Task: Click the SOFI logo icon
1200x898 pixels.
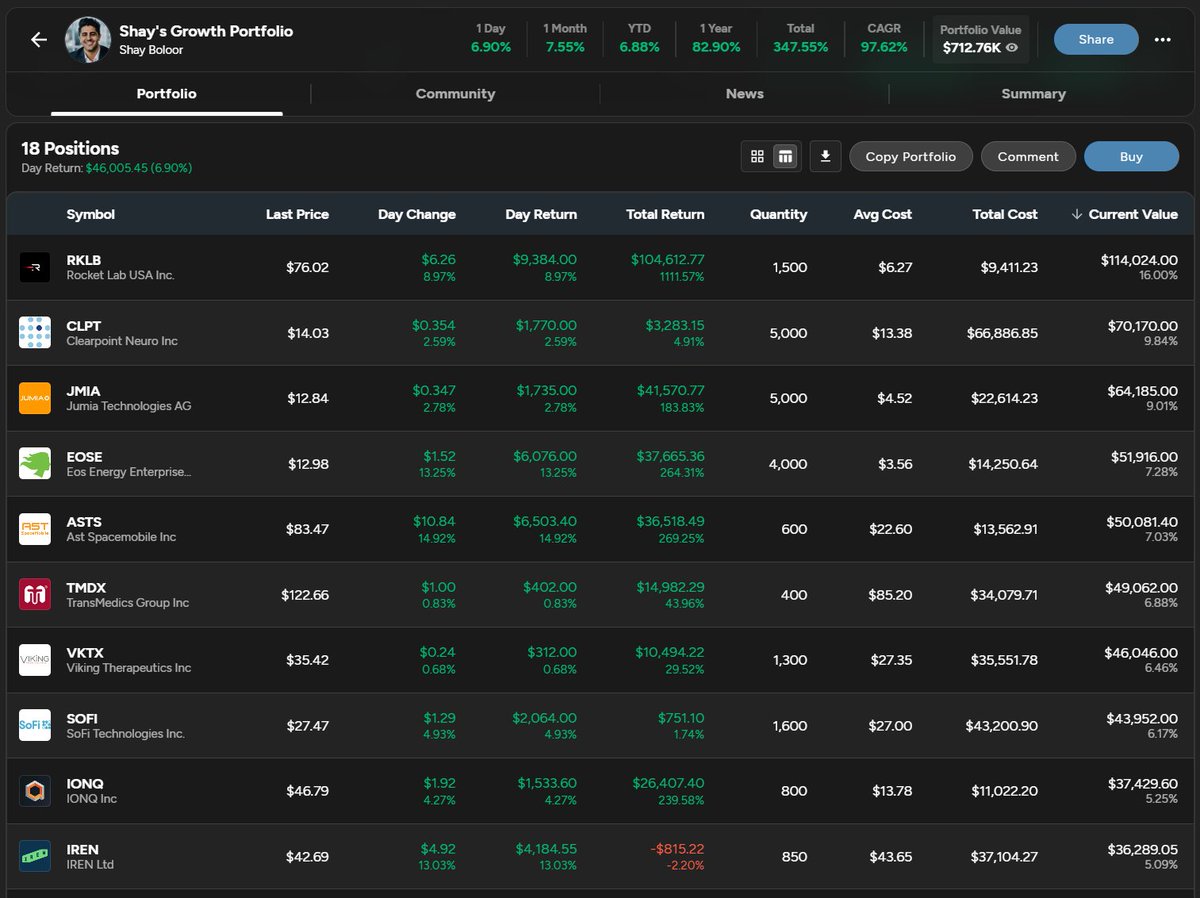Action: pyautogui.click(x=35, y=726)
